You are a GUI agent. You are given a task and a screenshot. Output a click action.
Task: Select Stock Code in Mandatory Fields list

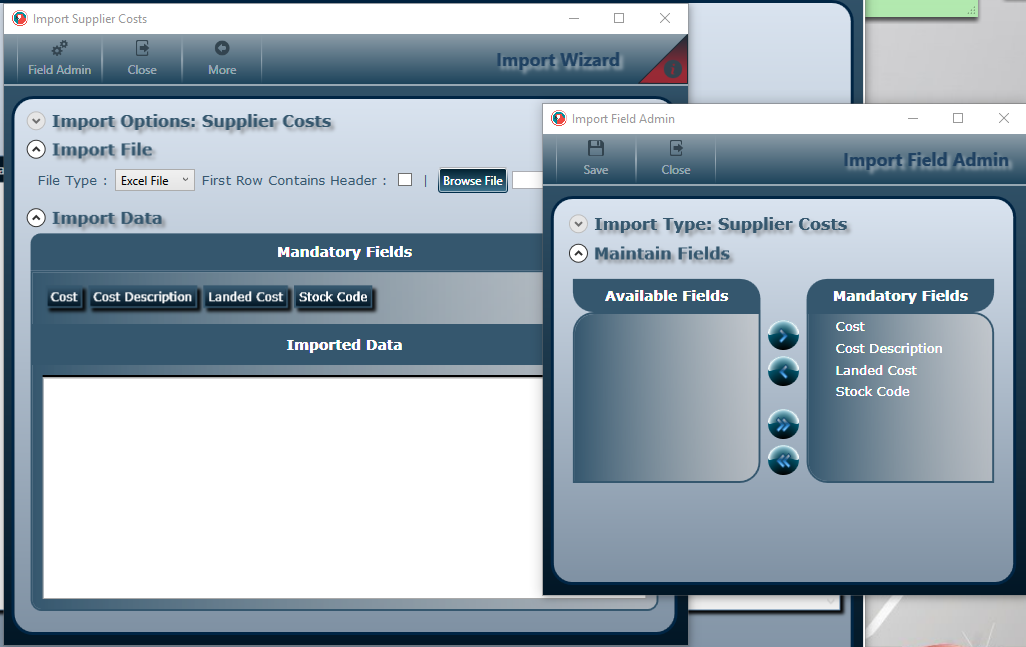click(872, 391)
